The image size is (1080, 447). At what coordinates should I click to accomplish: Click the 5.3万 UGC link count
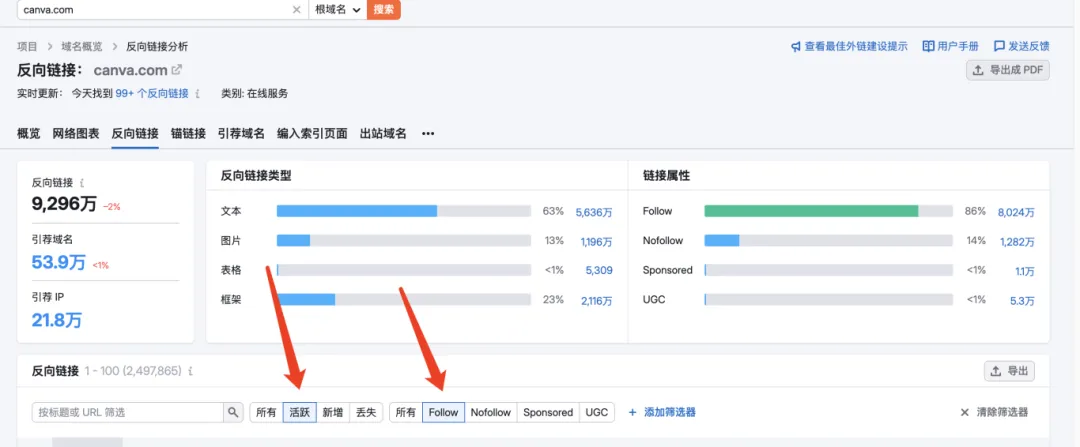point(1023,300)
